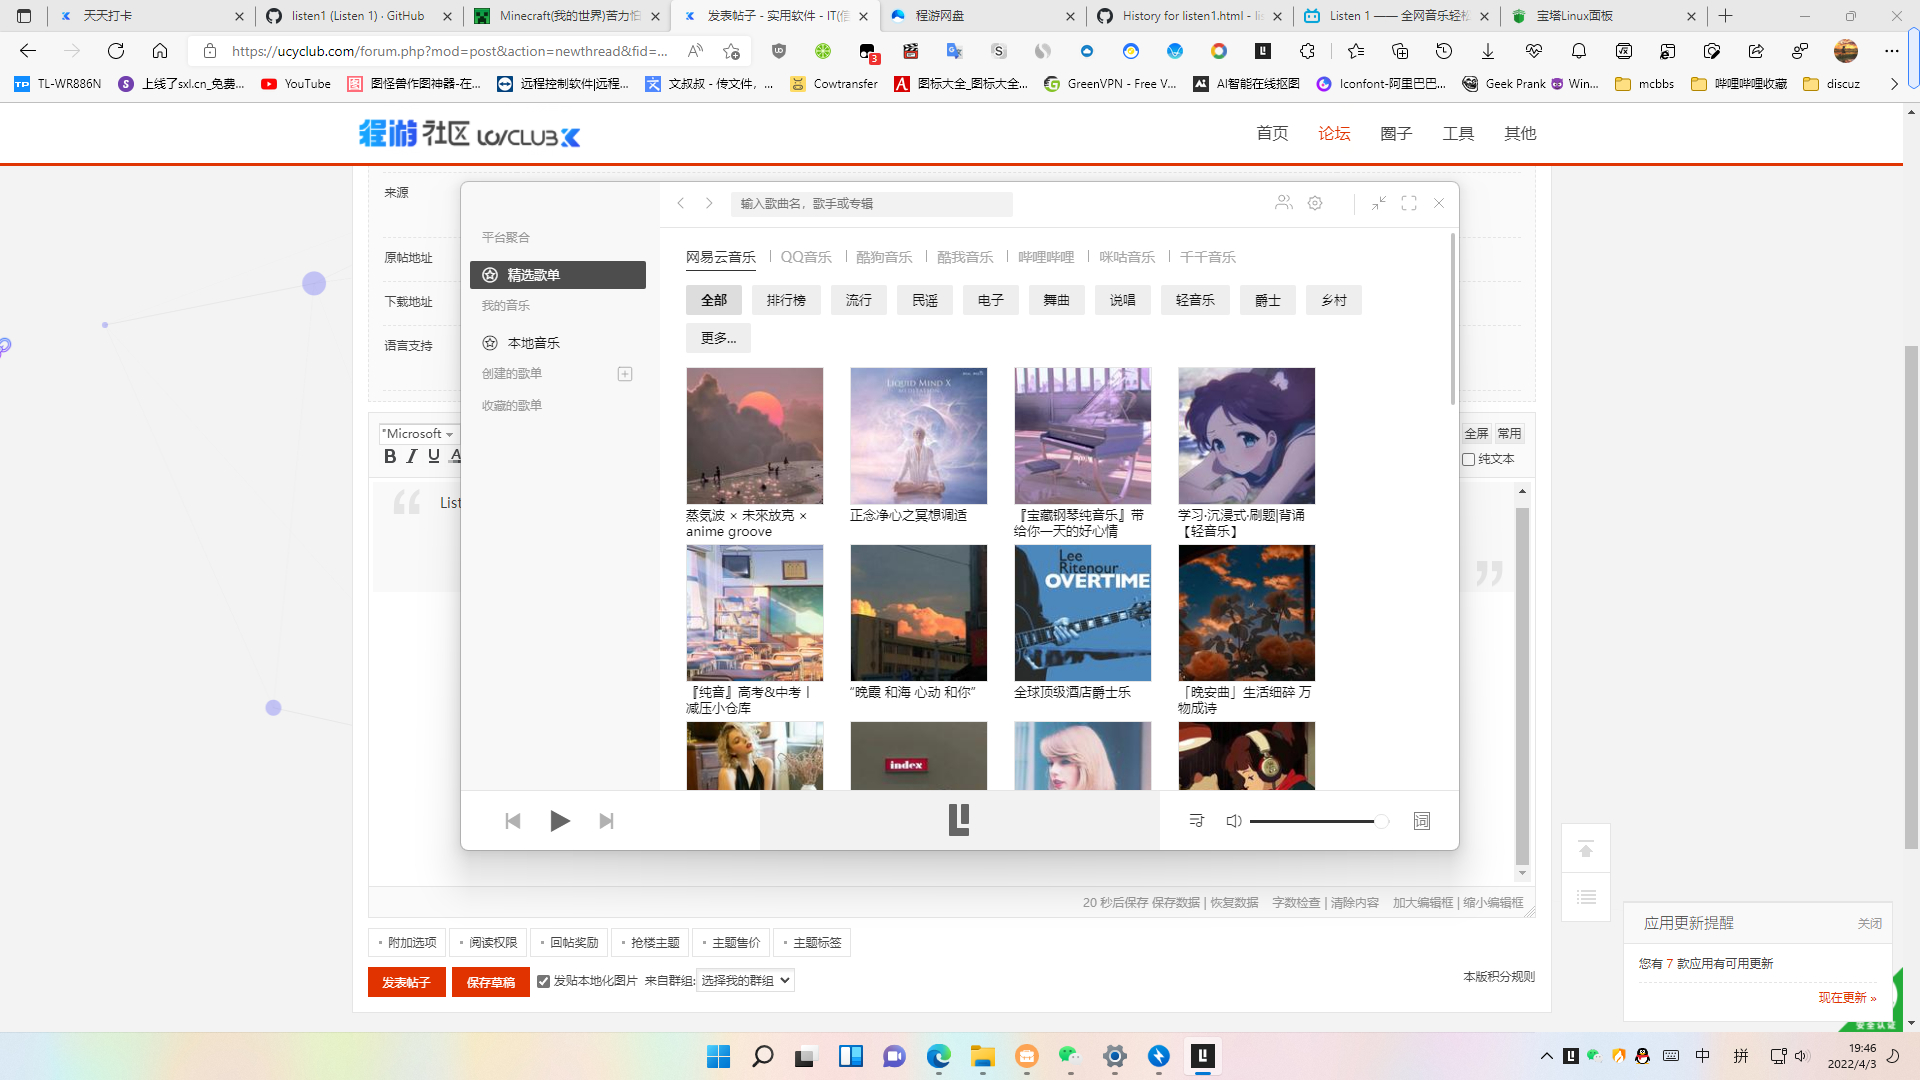Image resolution: width=1920 pixels, height=1080 pixels.
Task: Switch editor to 全屏 mode
Action: [1476, 433]
